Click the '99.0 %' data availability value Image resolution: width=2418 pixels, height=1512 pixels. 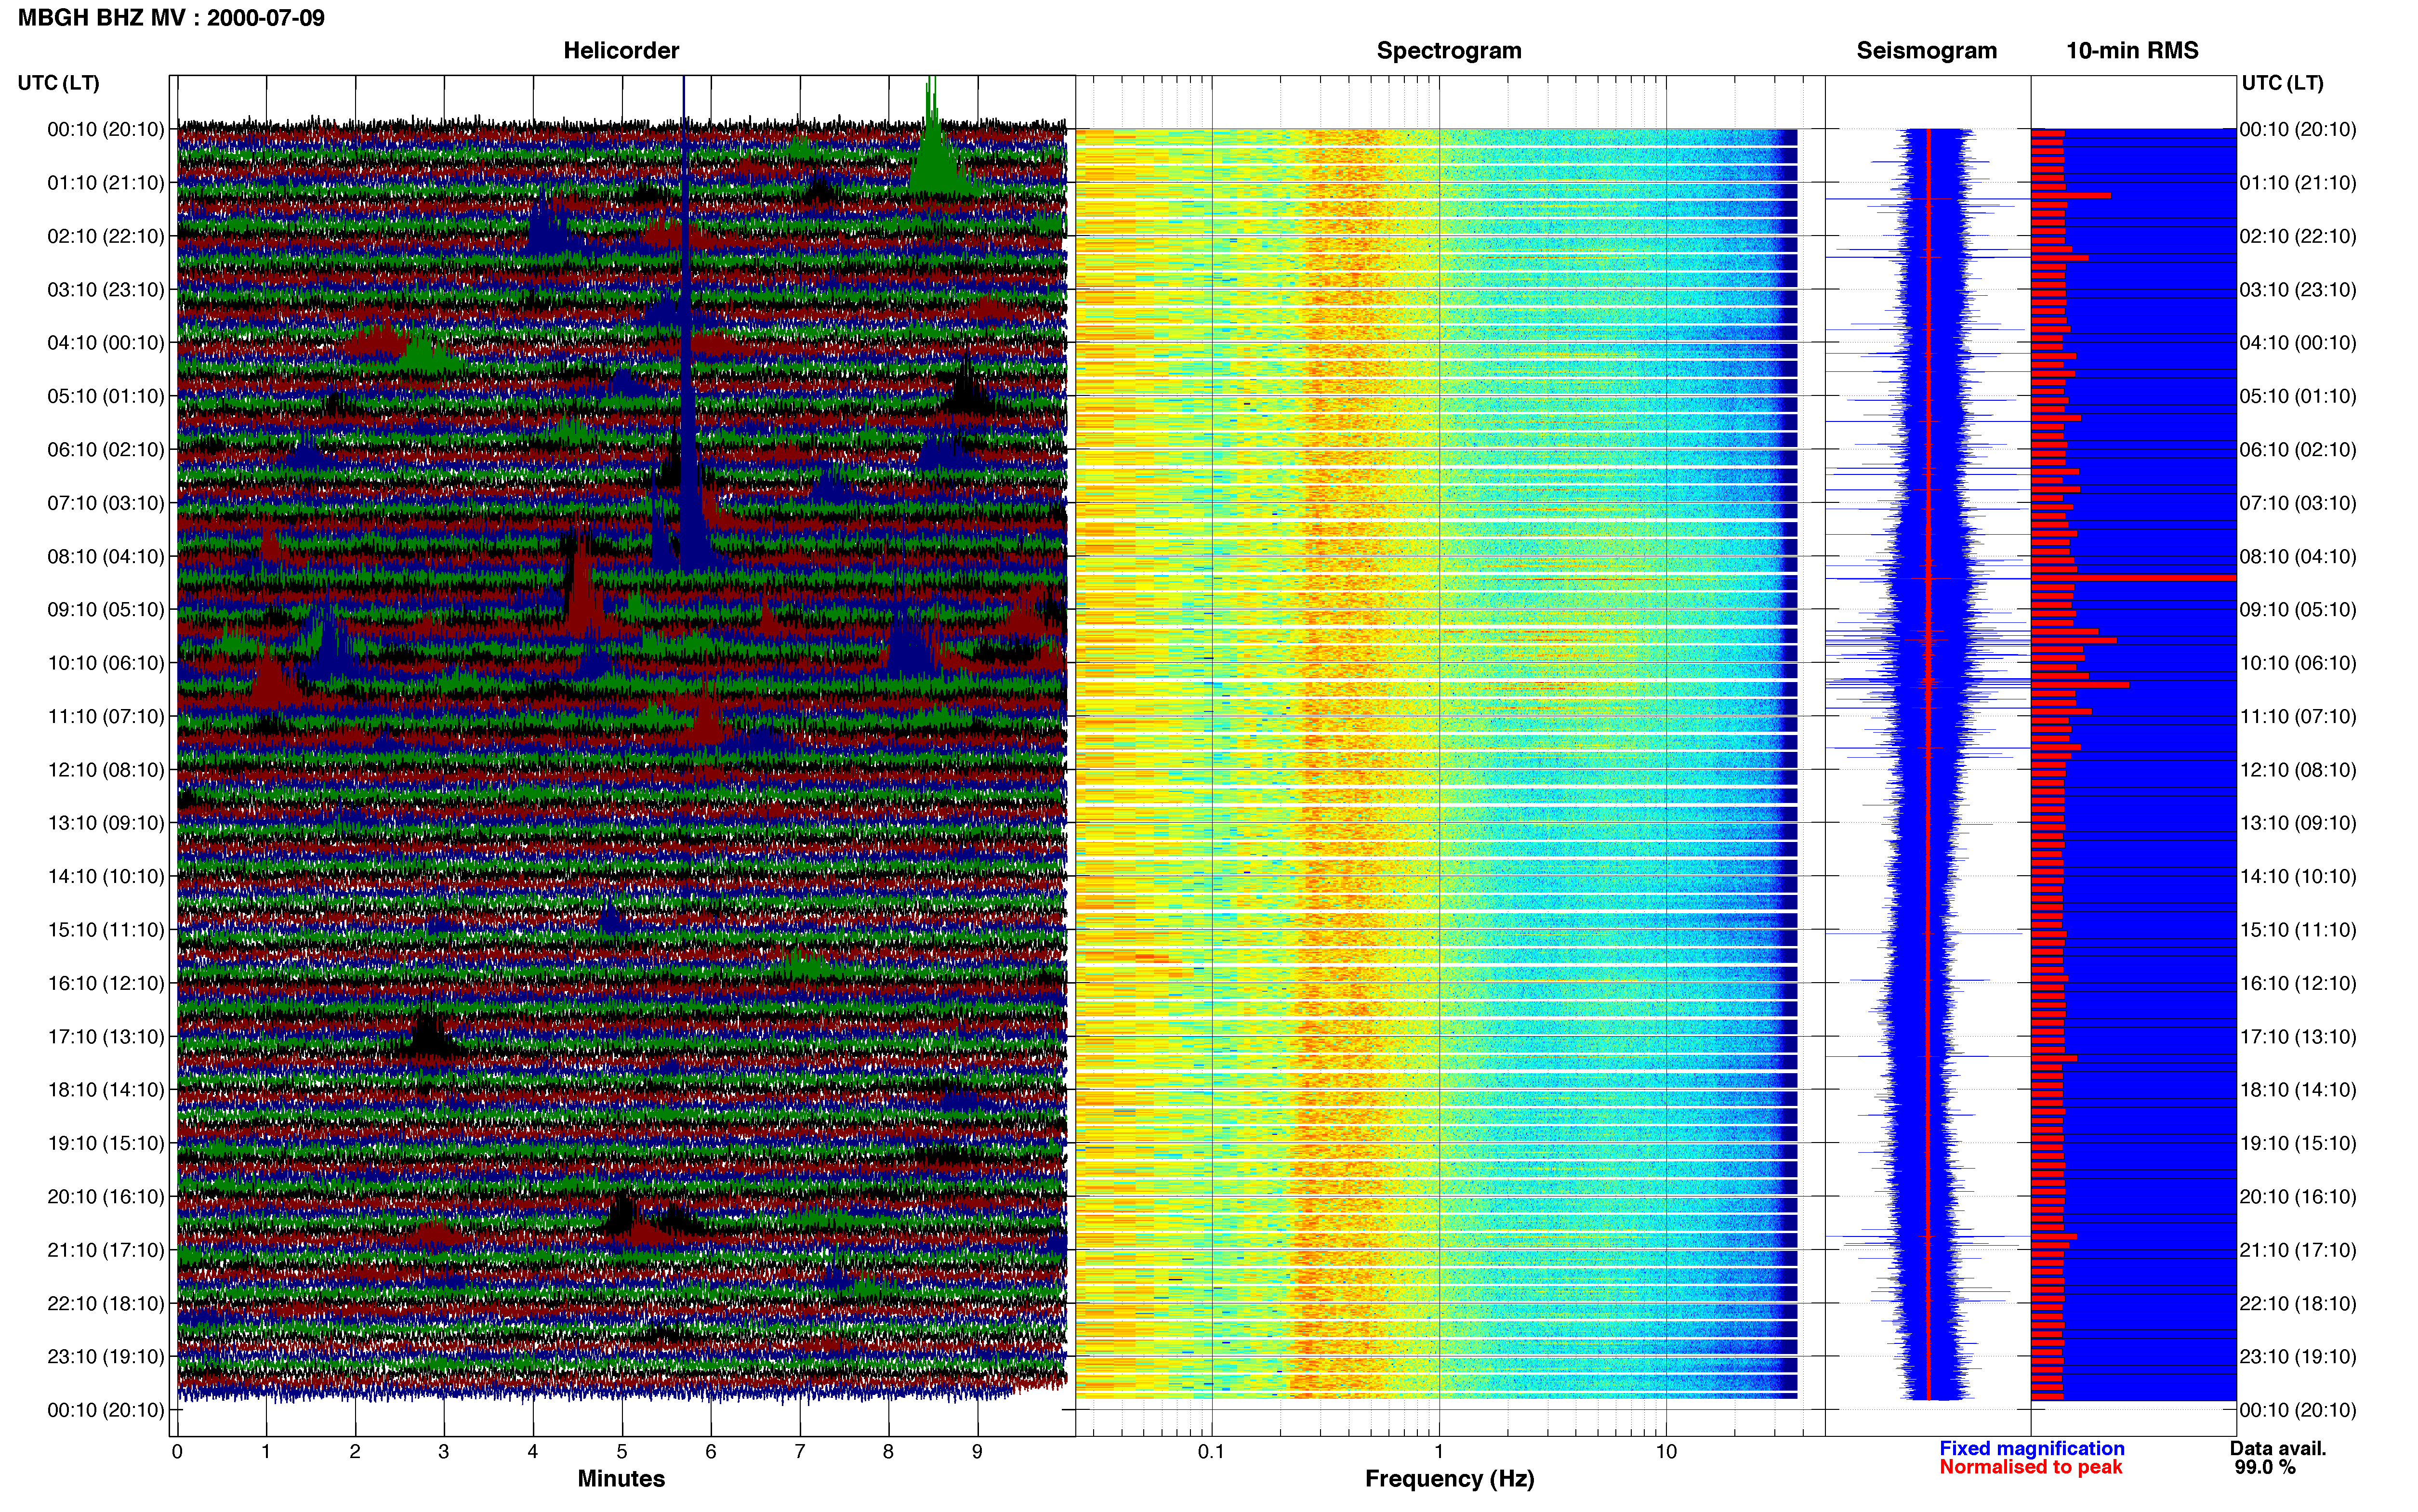[2265, 1467]
